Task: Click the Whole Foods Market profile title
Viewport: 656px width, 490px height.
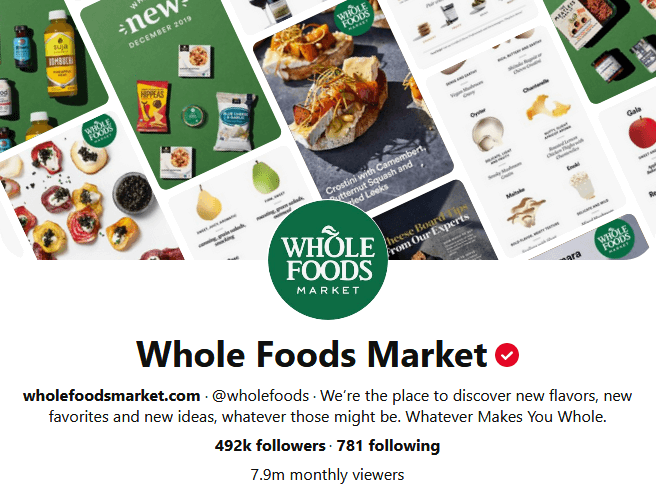Action: click(312, 355)
